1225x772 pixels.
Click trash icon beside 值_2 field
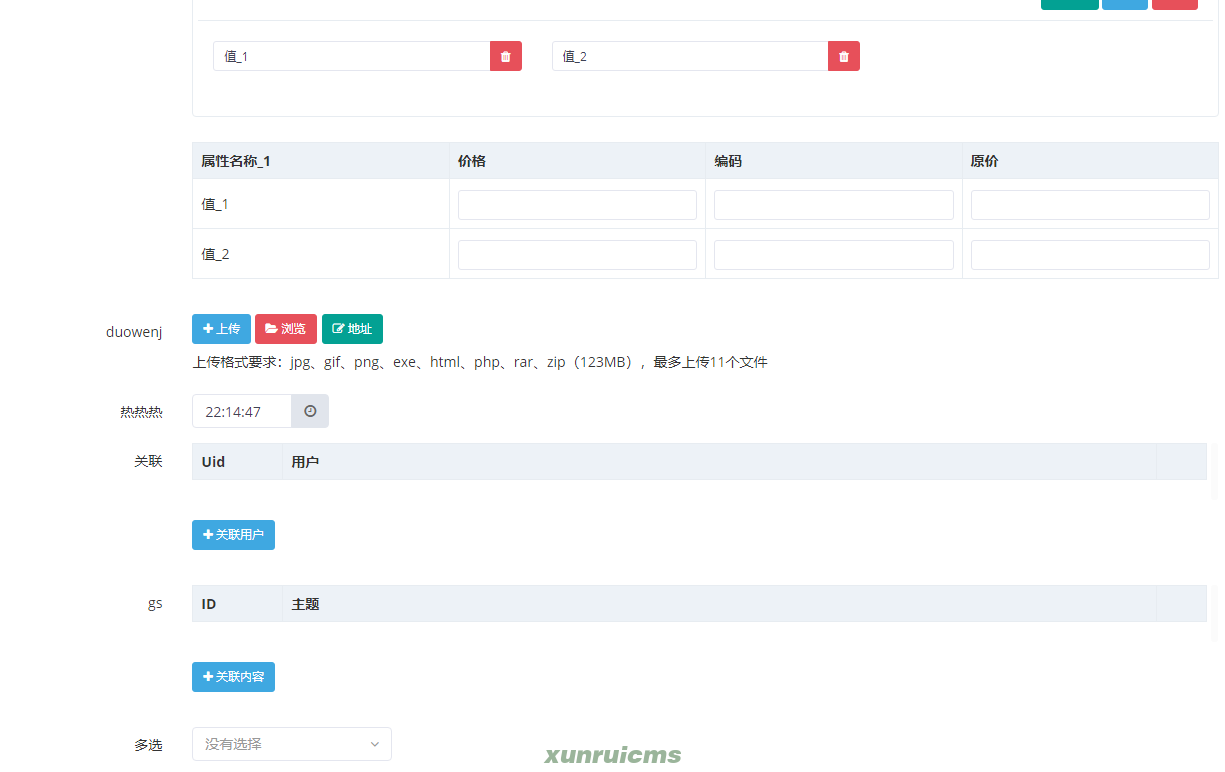point(844,56)
